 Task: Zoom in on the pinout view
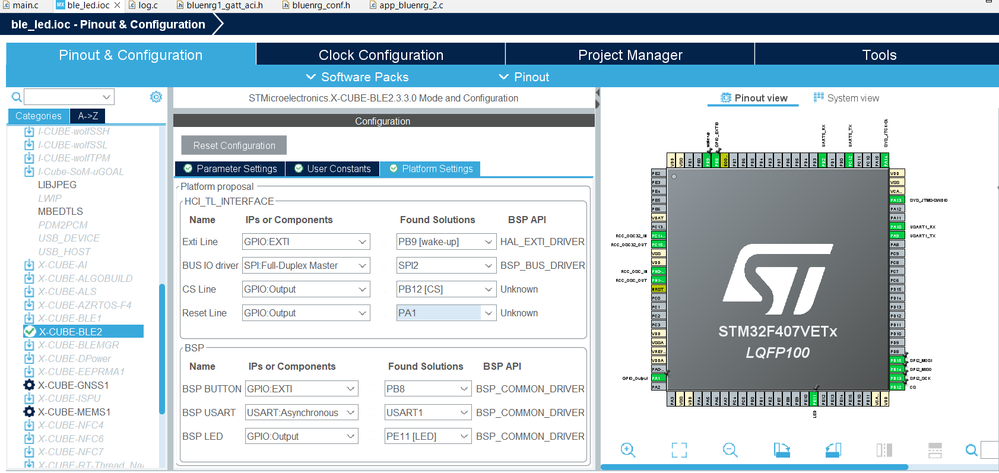point(628,449)
